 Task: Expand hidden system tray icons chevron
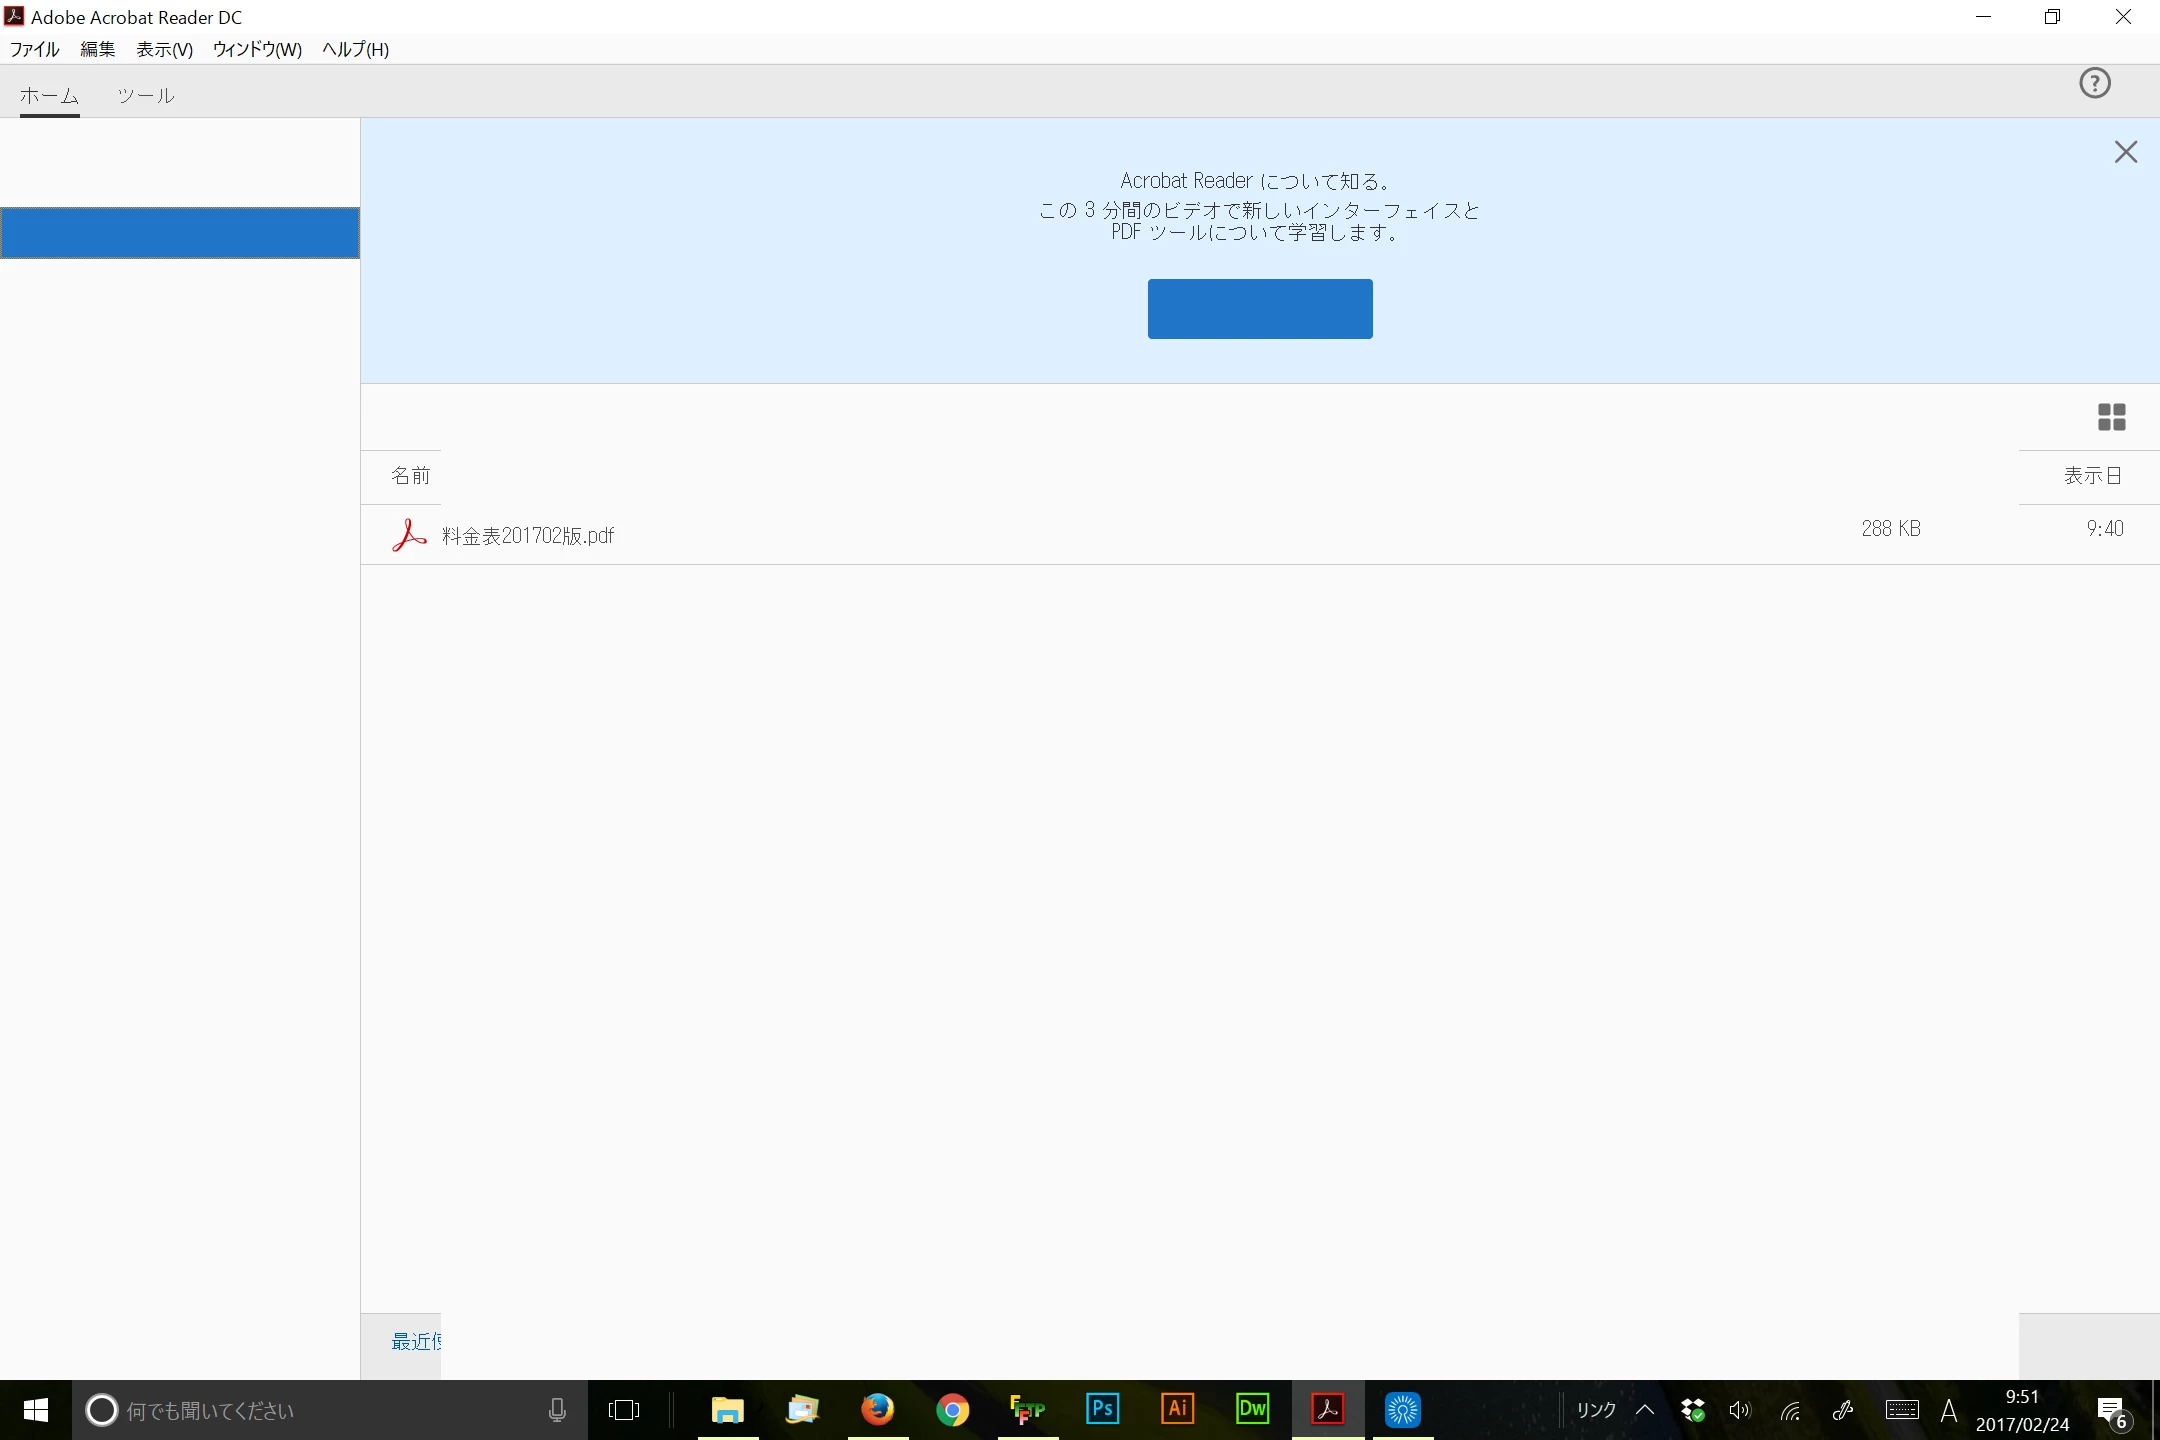pyautogui.click(x=1645, y=1410)
